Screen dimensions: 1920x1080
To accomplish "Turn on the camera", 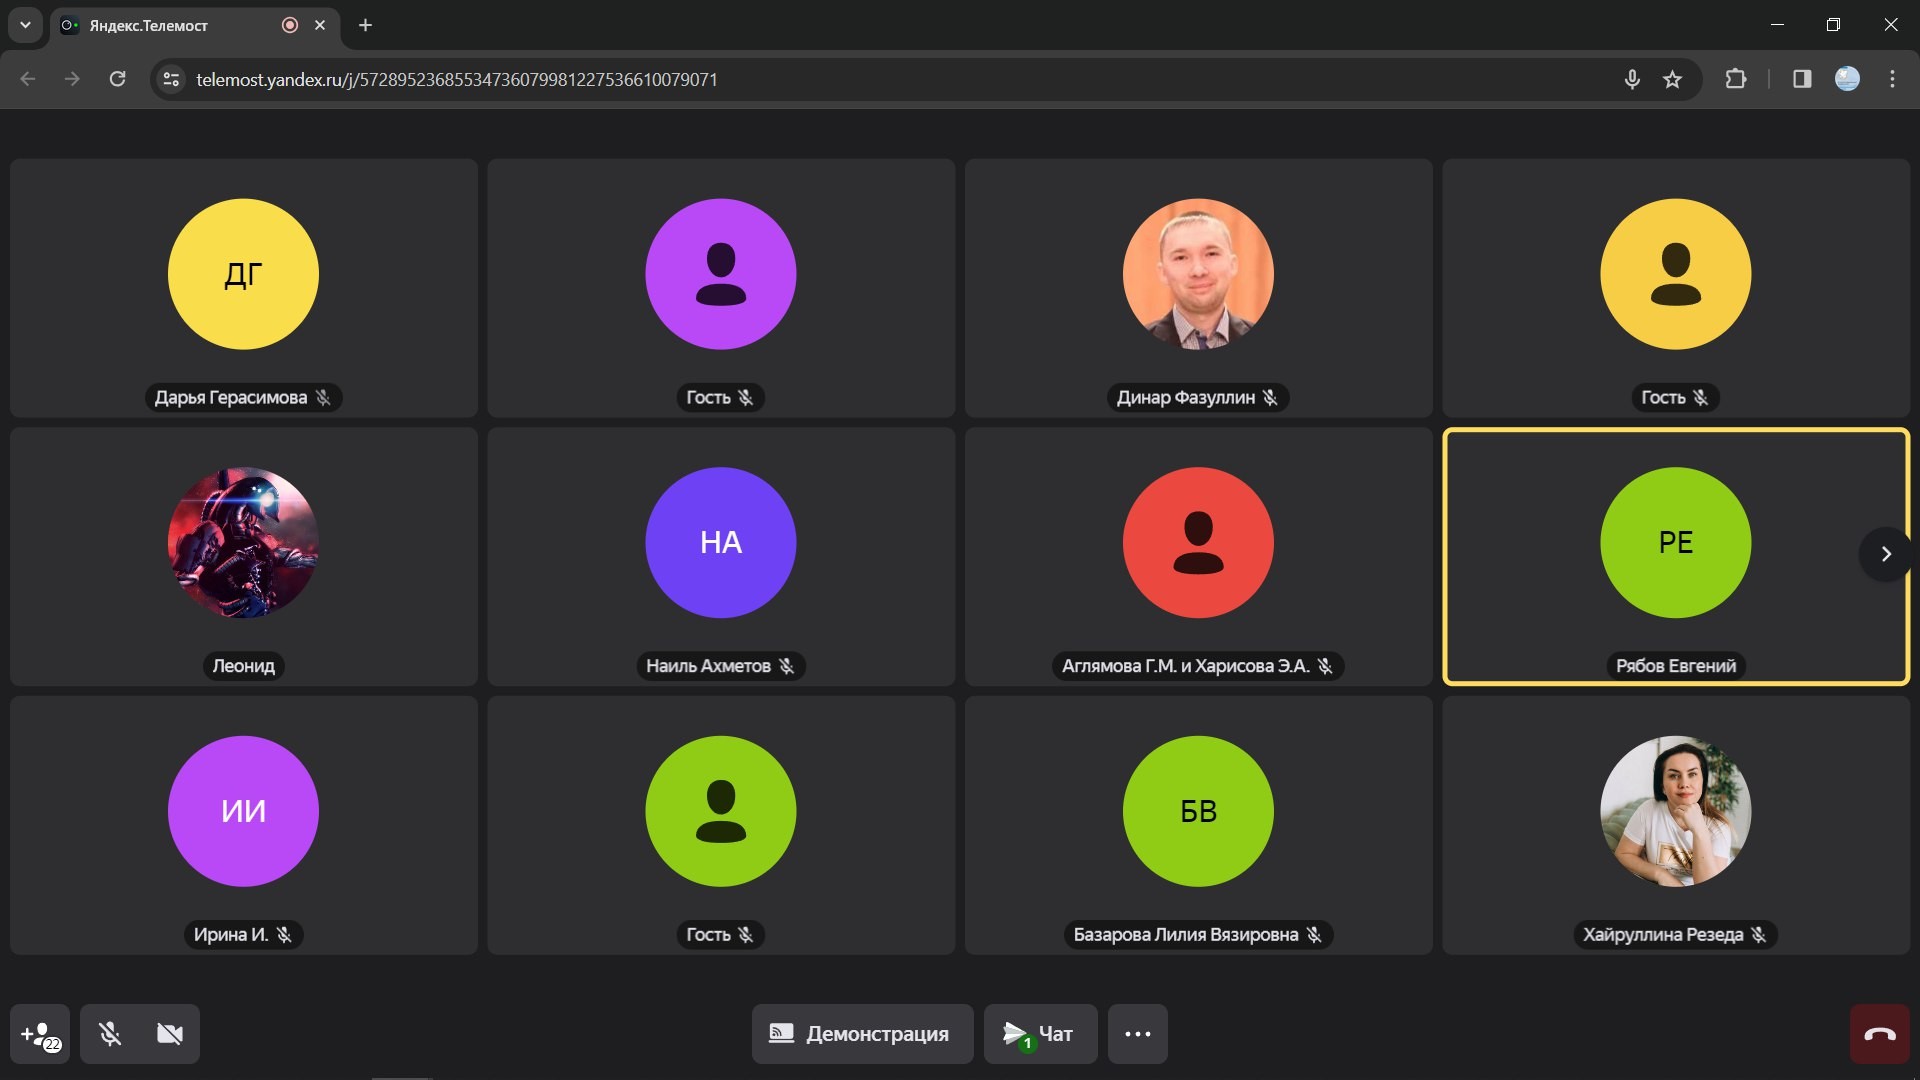I will coord(170,1034).
